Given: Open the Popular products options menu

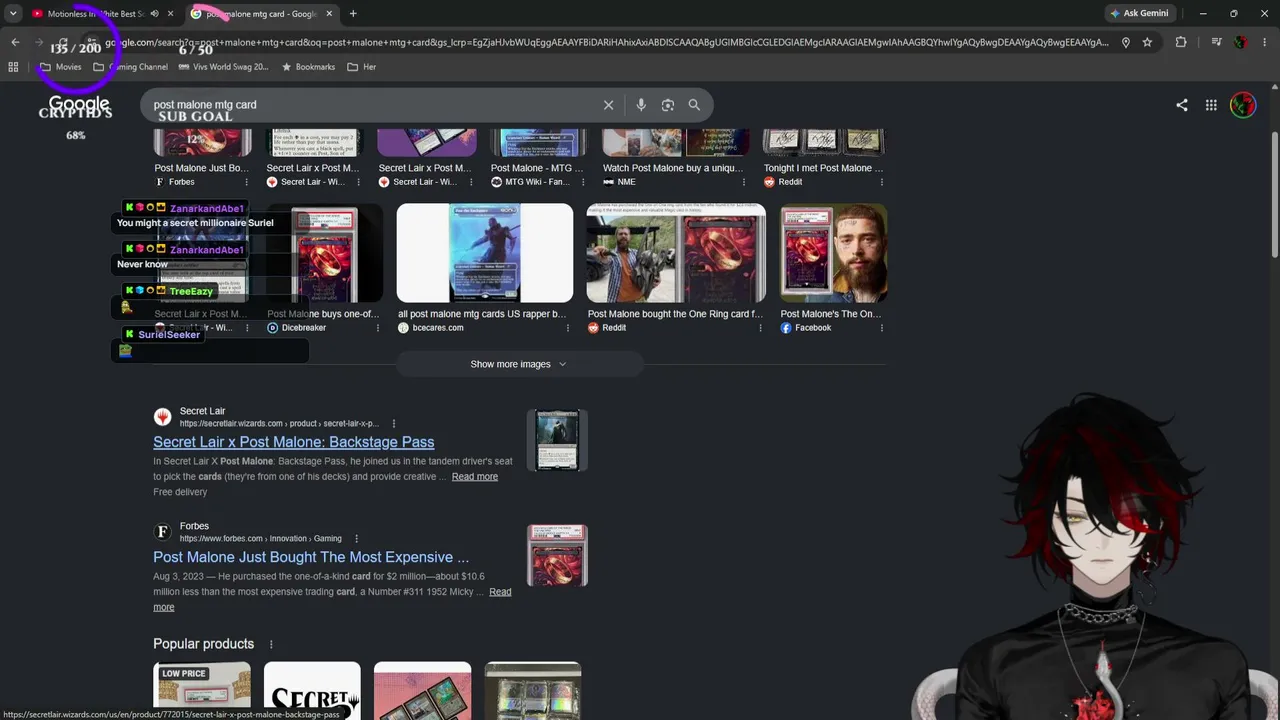Looking at the screenshot, I should click(x=271, y=644).
